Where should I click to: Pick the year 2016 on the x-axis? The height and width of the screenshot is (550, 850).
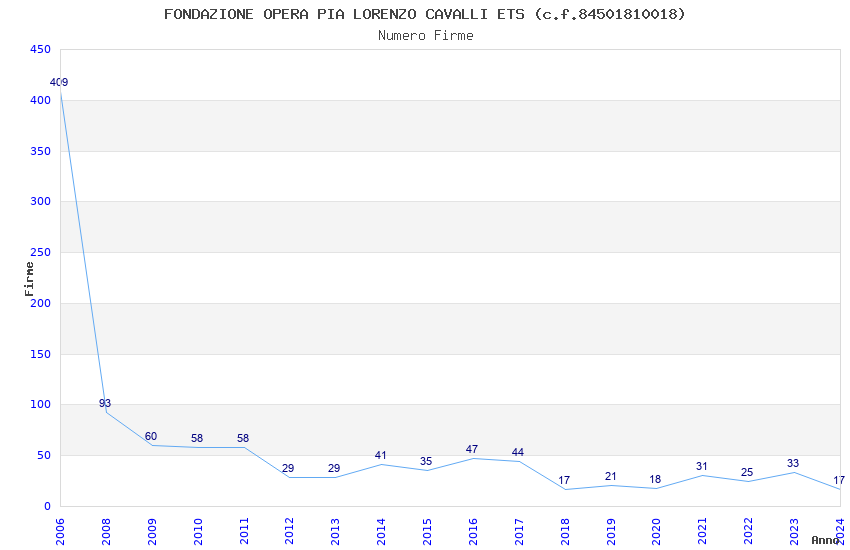(473, 531)
